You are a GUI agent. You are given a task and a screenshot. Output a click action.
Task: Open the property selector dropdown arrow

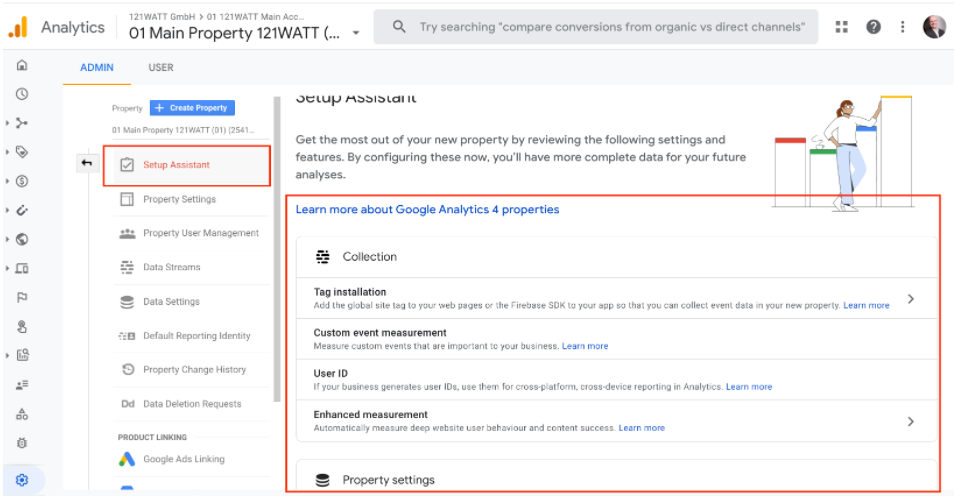coord(356,33)
